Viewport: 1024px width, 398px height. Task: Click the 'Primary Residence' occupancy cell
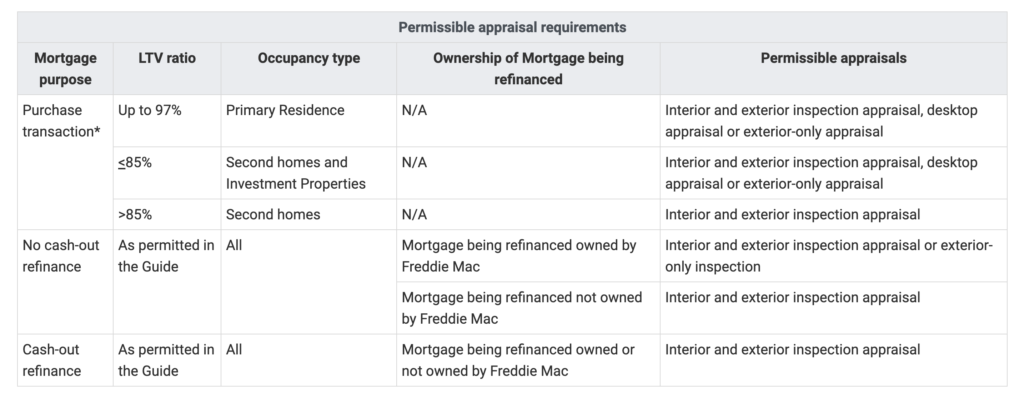[308, 121]
